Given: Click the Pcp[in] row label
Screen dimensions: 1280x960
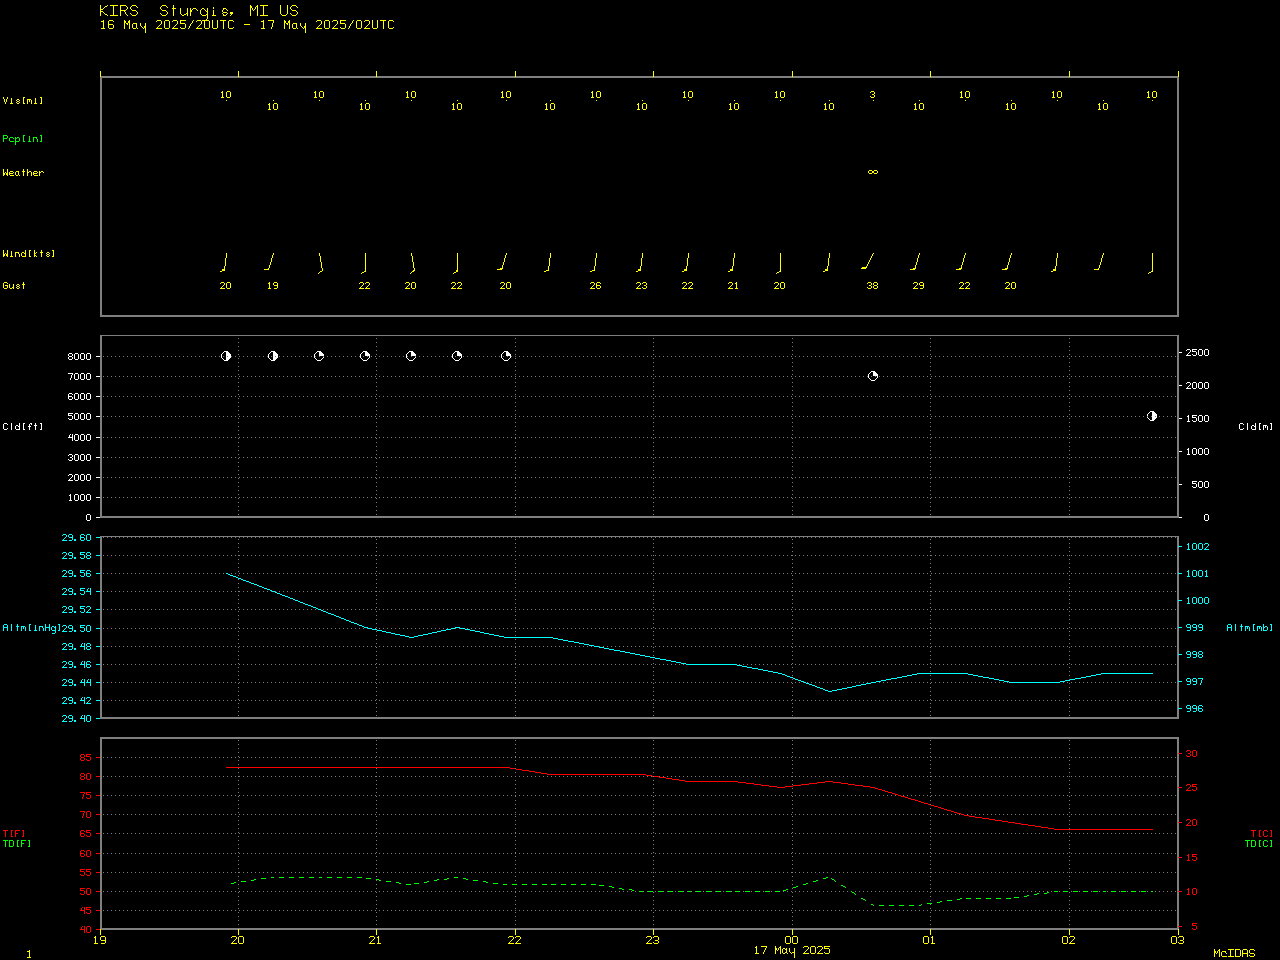Looking at the screenshot, I should (x=22, y=139).
